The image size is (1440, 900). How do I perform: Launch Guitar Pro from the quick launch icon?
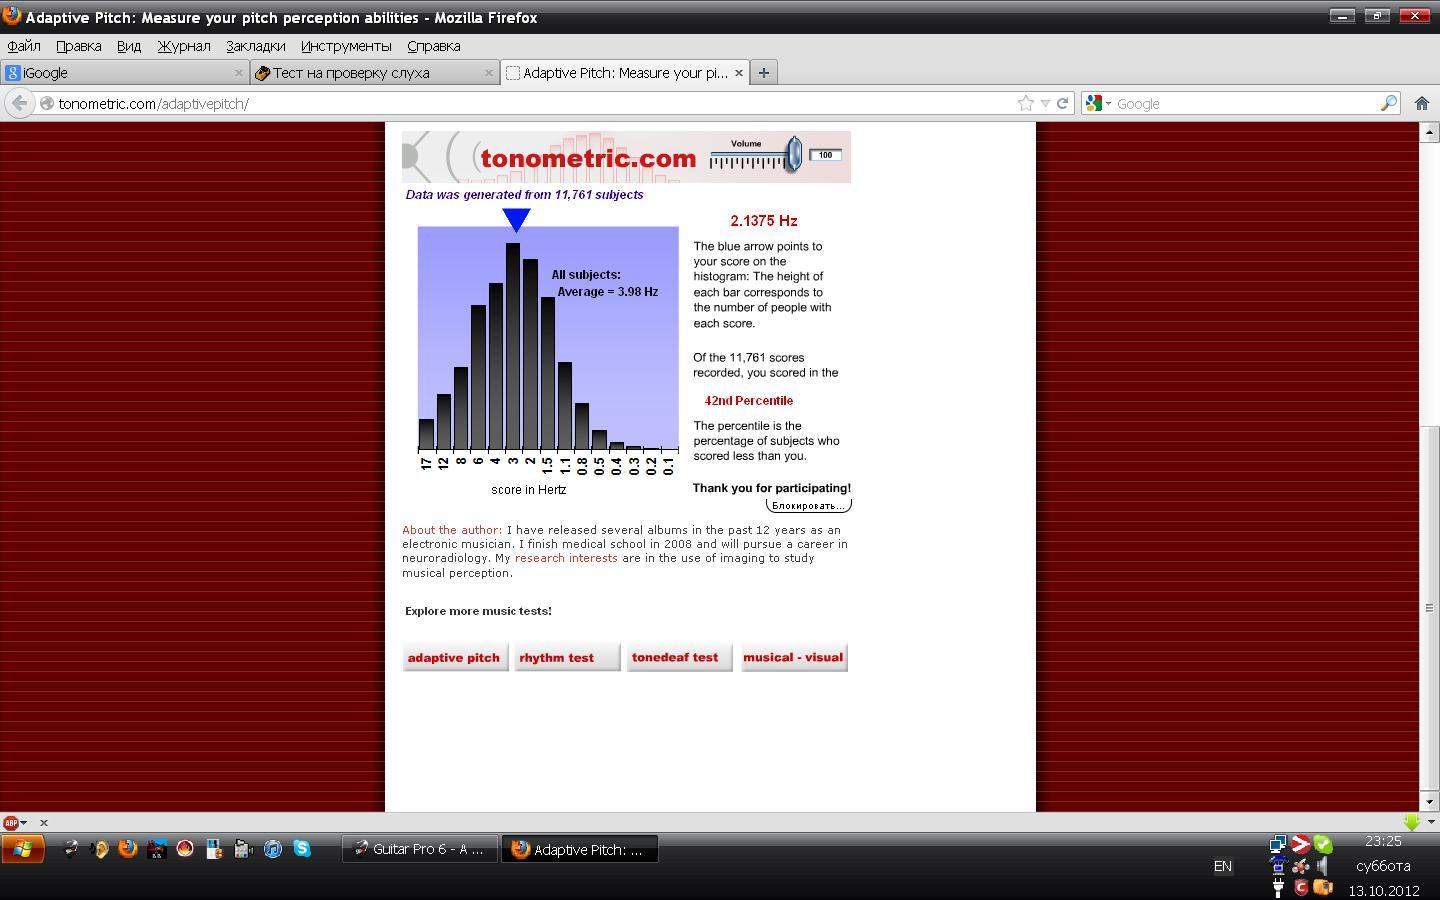[x=70, y=849]
